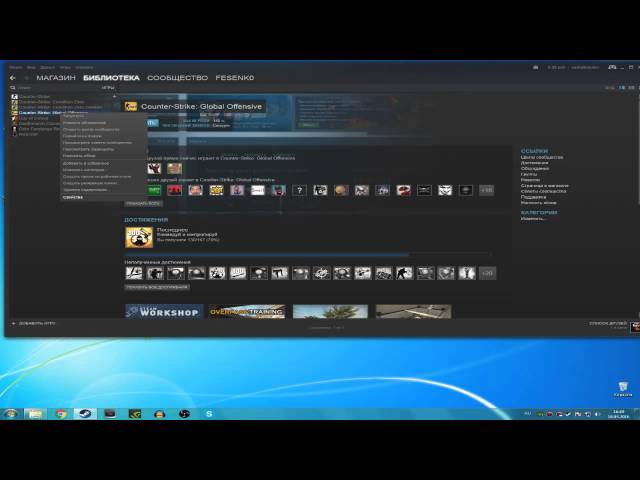Open File Explorer from the taskbar
The height and width of the screenshot is (480, 640).
coord(36,414)
